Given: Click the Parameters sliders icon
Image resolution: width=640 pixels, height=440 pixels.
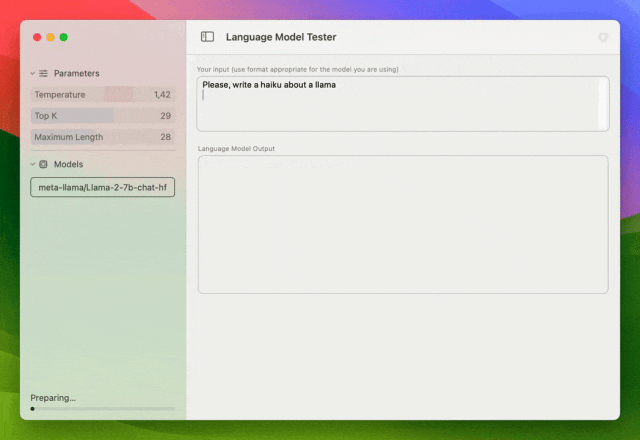Looking at the screenshot, I should coord(43,73).
